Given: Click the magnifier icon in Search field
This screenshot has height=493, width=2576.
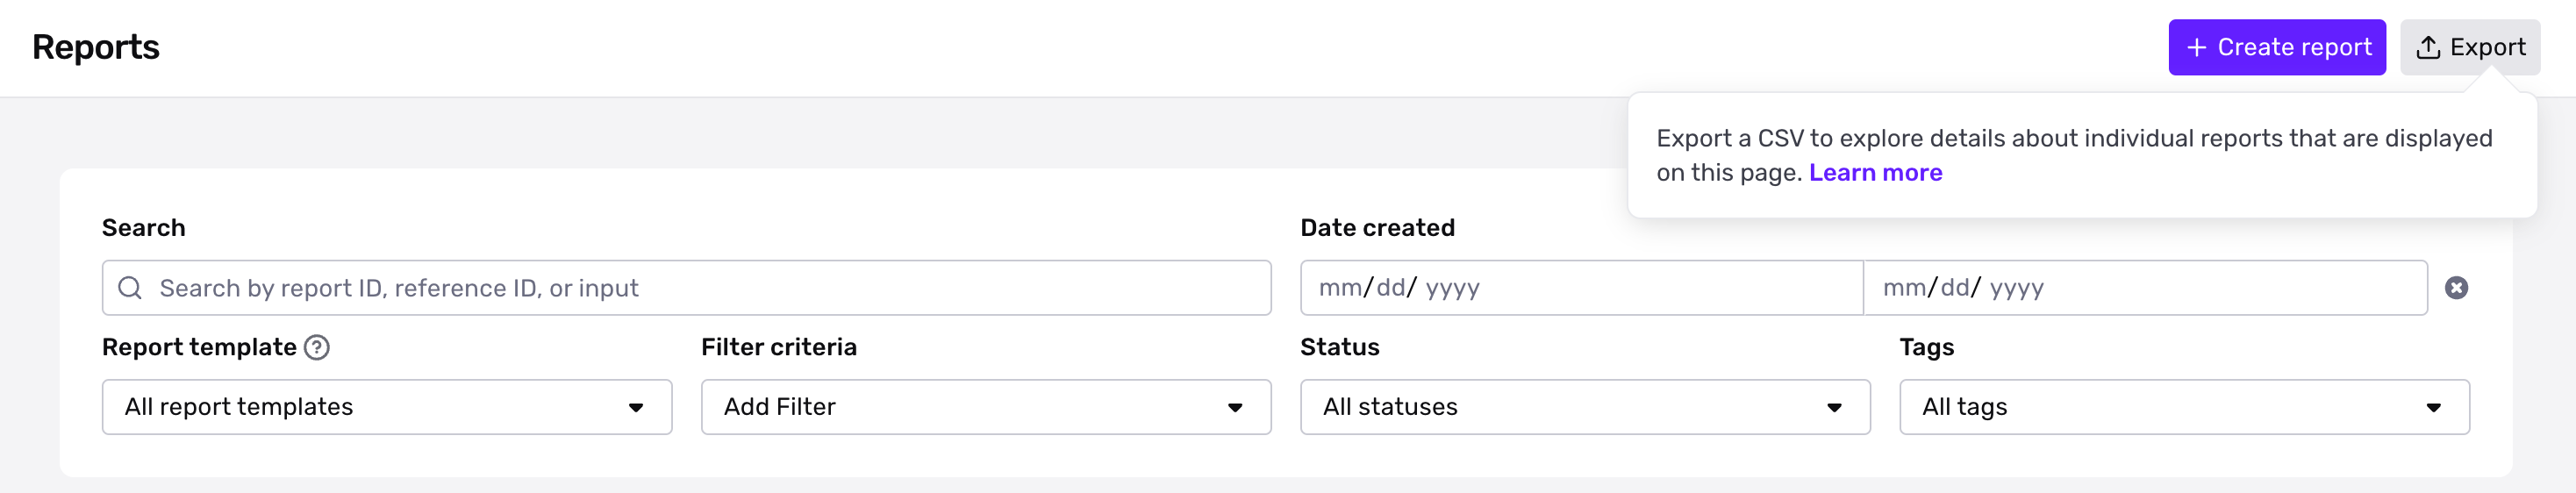Looking at the screenshot, I should click(130, 288).
